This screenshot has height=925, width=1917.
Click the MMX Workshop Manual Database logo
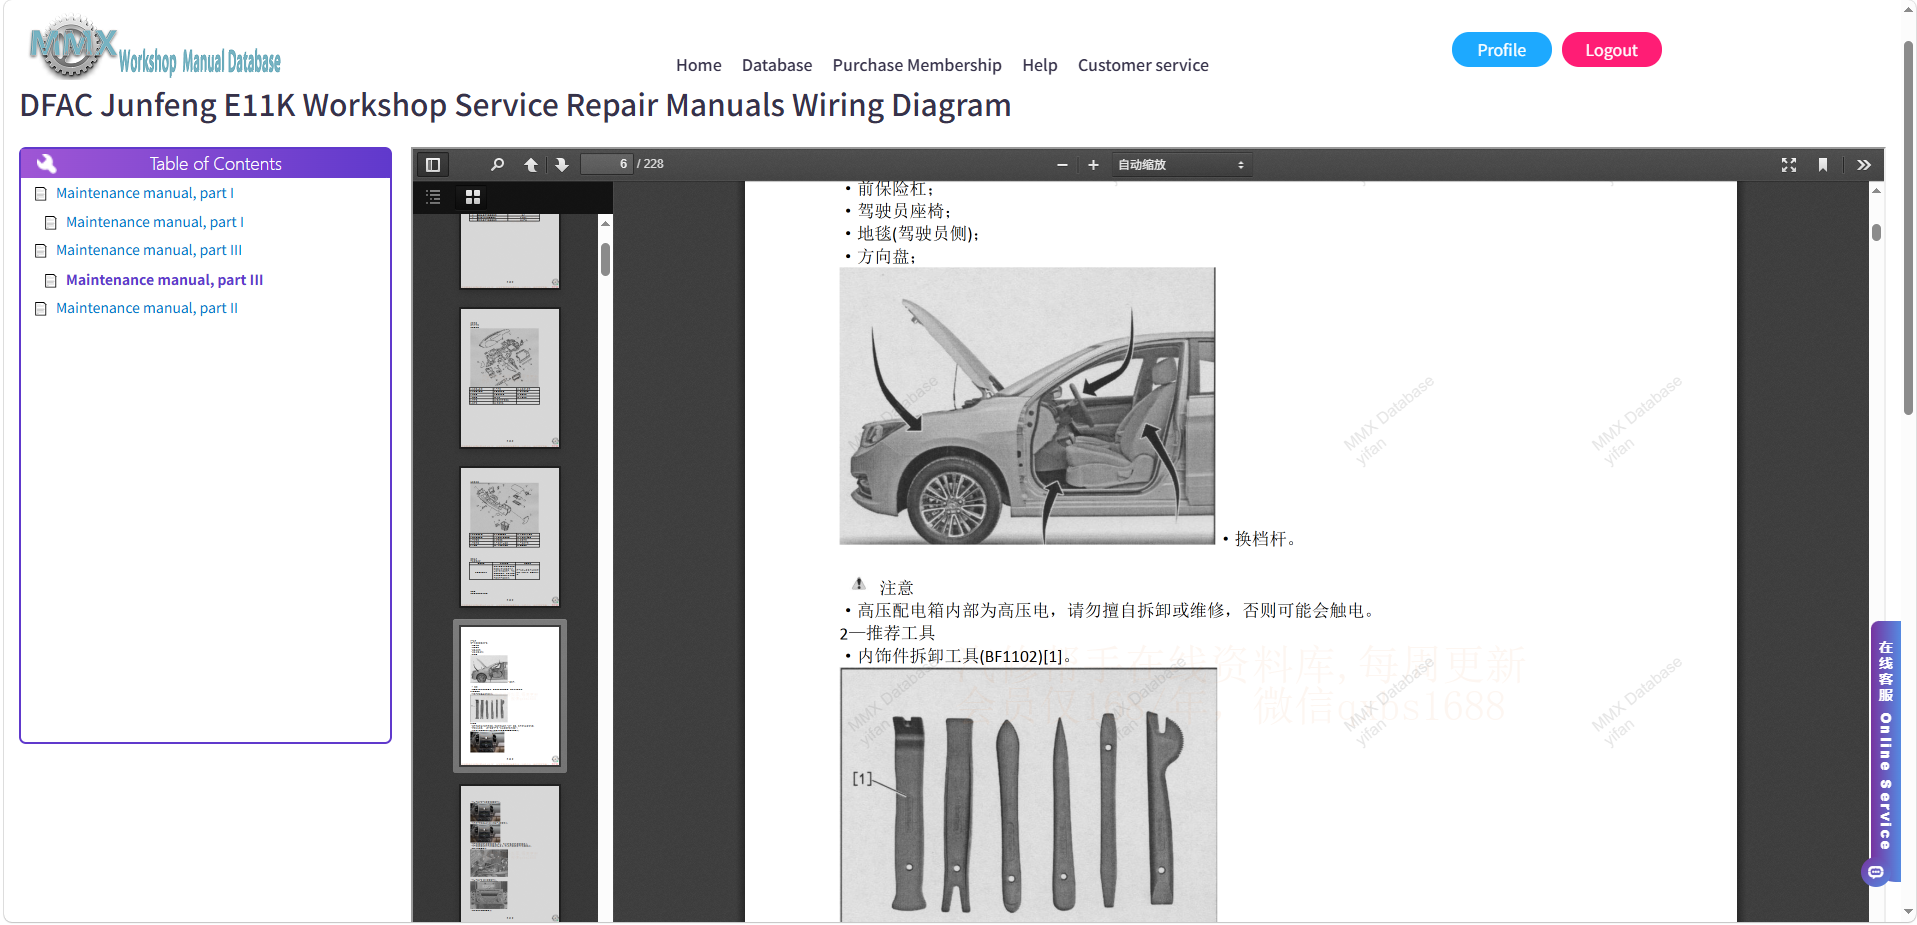coord(155,49)
